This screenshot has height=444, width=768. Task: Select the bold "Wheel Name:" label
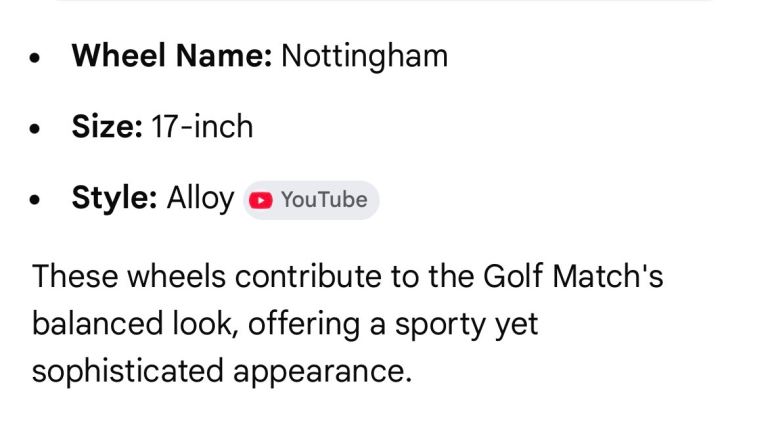(x=171, y=56)
